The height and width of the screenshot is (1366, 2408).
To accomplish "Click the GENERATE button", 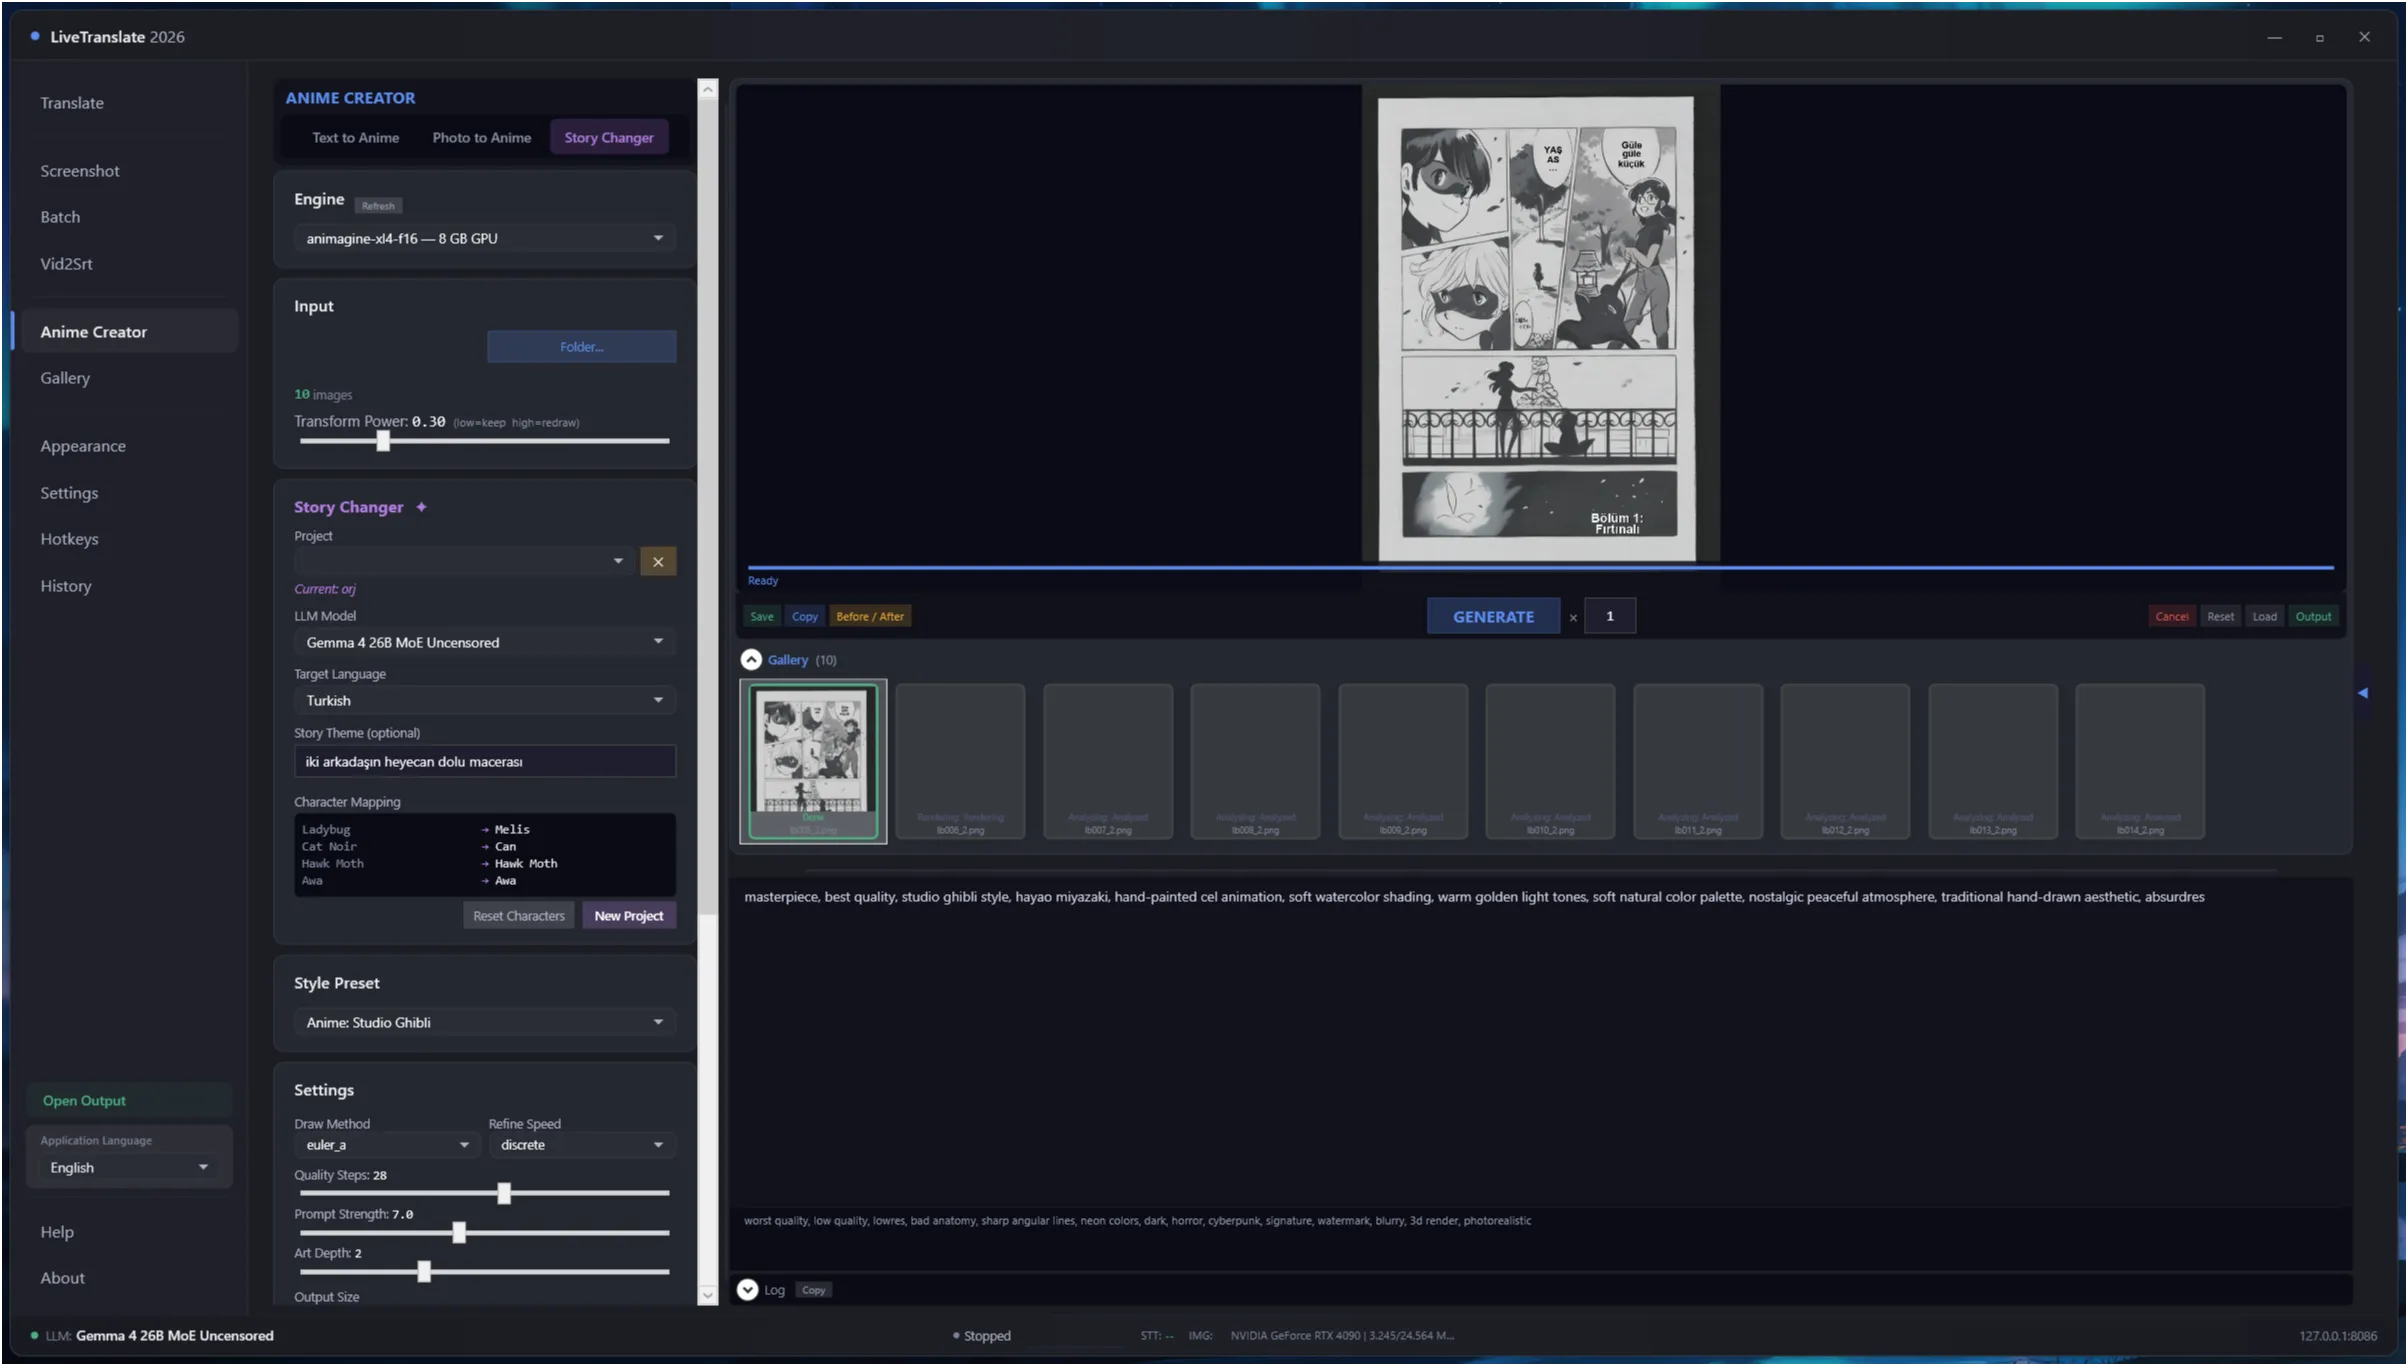I will coord(1493,617).
